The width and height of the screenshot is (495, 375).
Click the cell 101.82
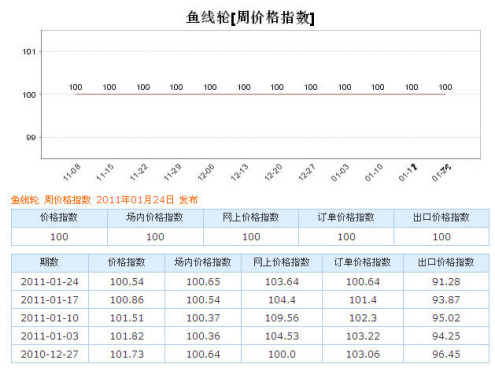pos(127,336)
